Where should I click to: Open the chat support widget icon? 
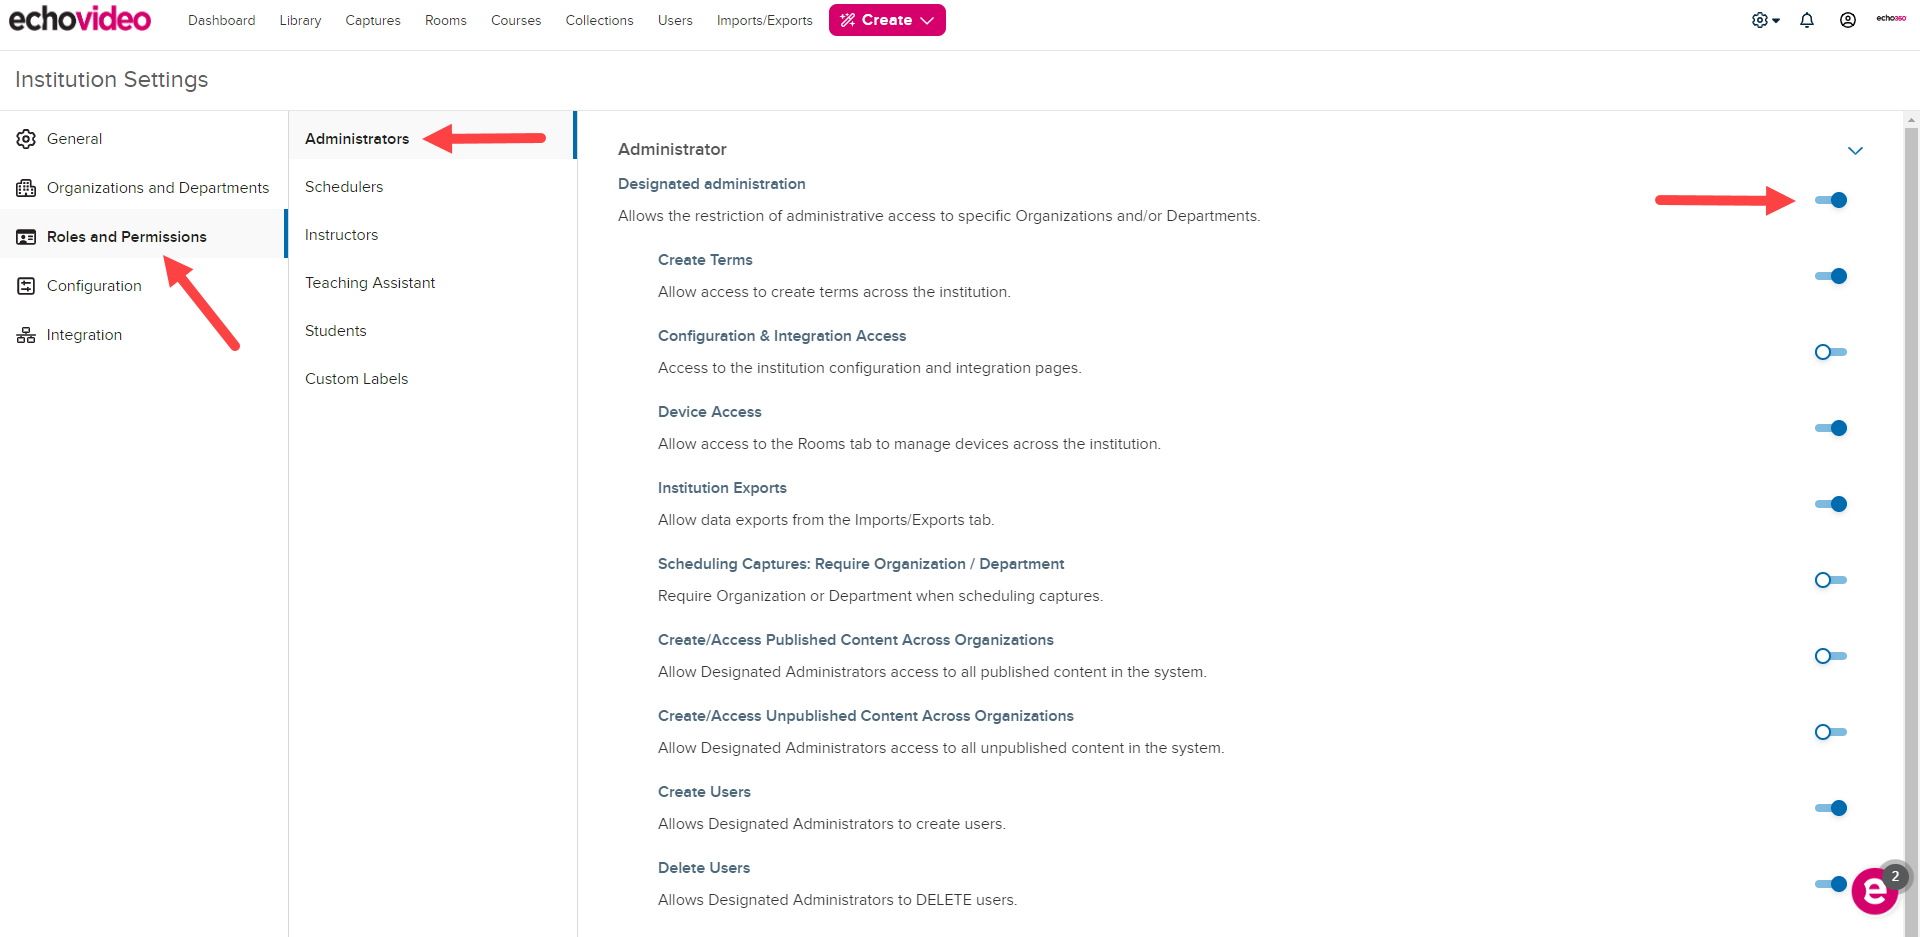click(1873, 891)
